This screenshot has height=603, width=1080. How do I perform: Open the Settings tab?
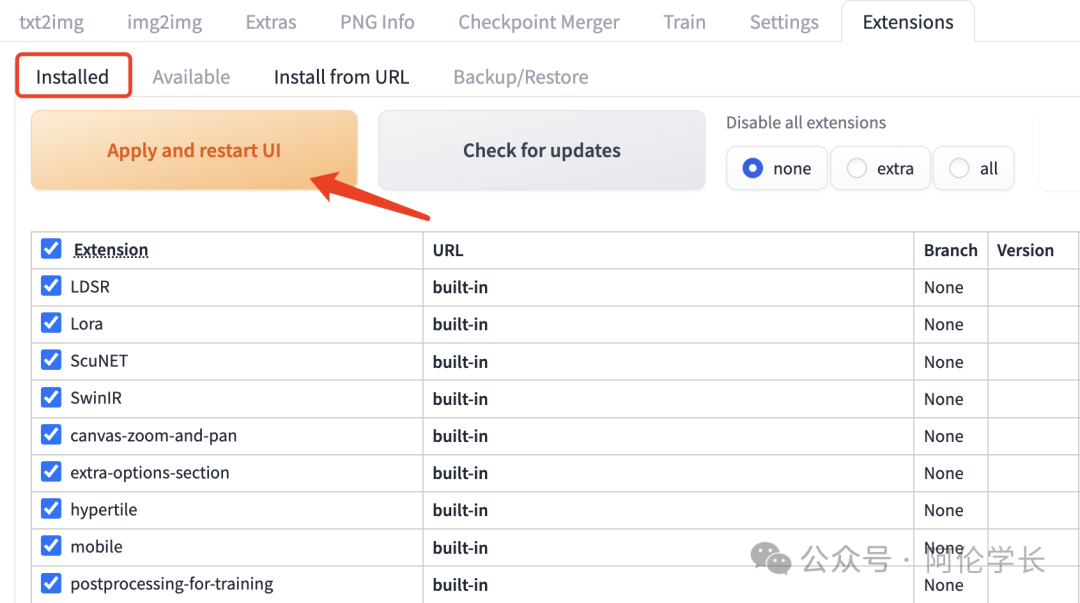pos(784,22)
